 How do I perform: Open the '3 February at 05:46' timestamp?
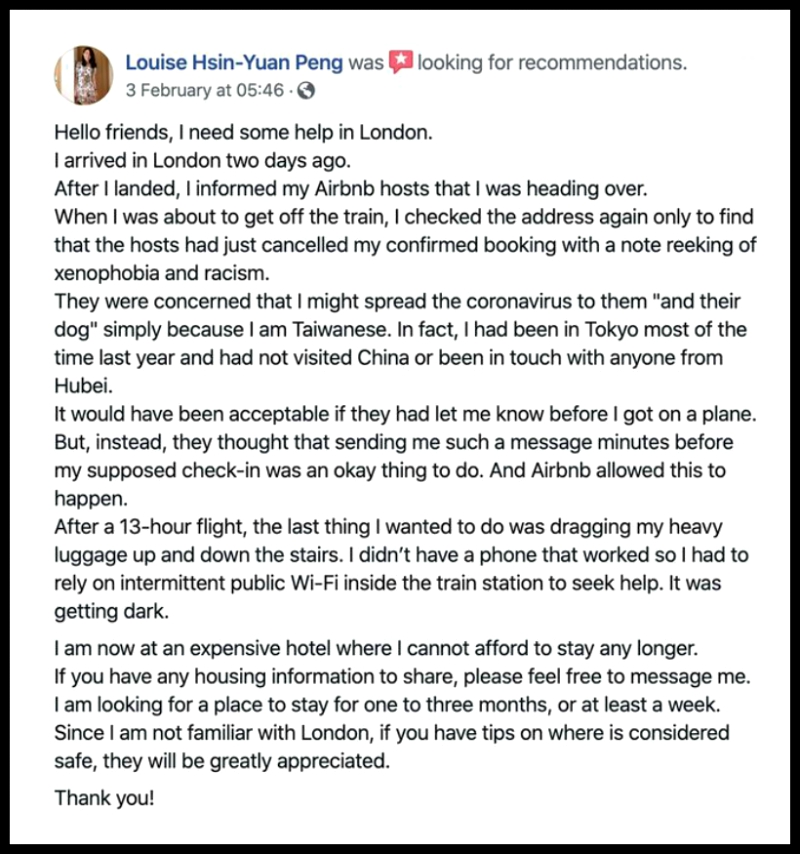click(205, 90)
